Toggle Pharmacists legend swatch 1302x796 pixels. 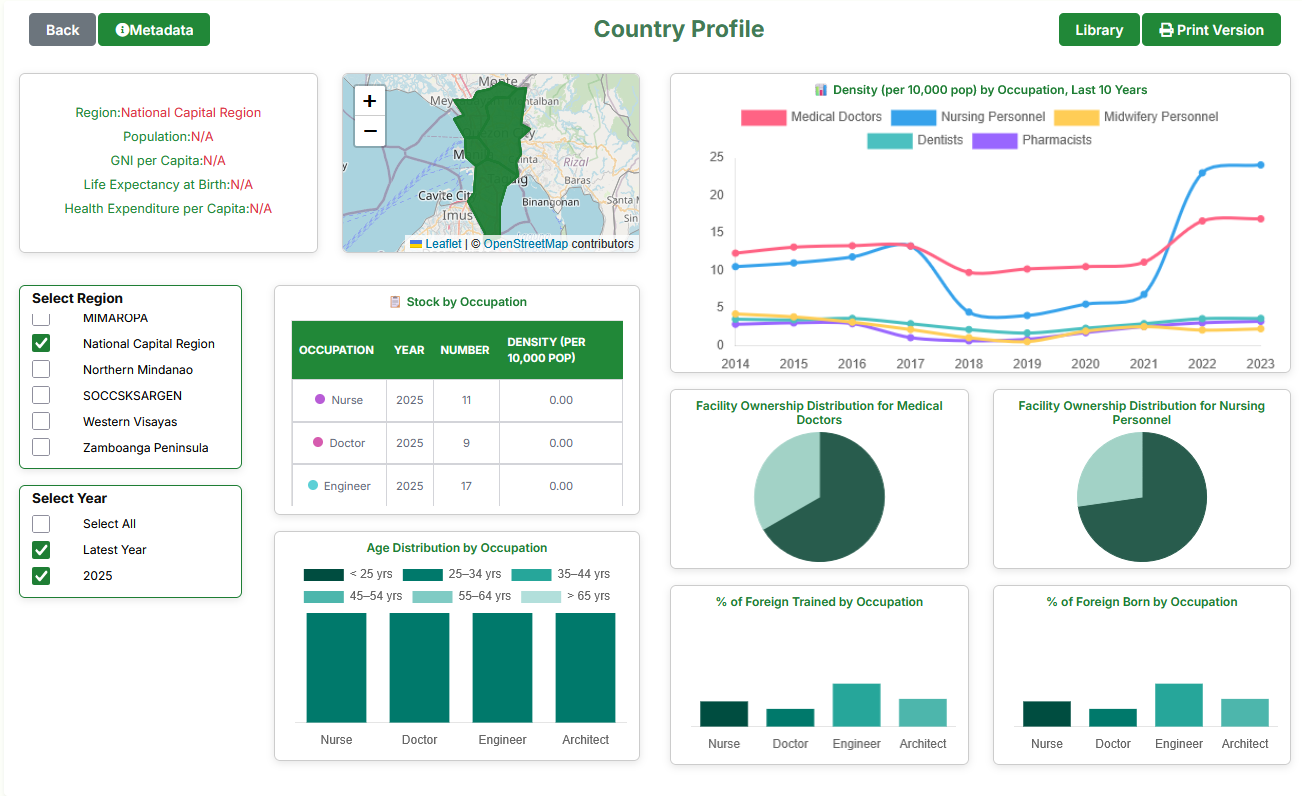click(x=994, y=140)
